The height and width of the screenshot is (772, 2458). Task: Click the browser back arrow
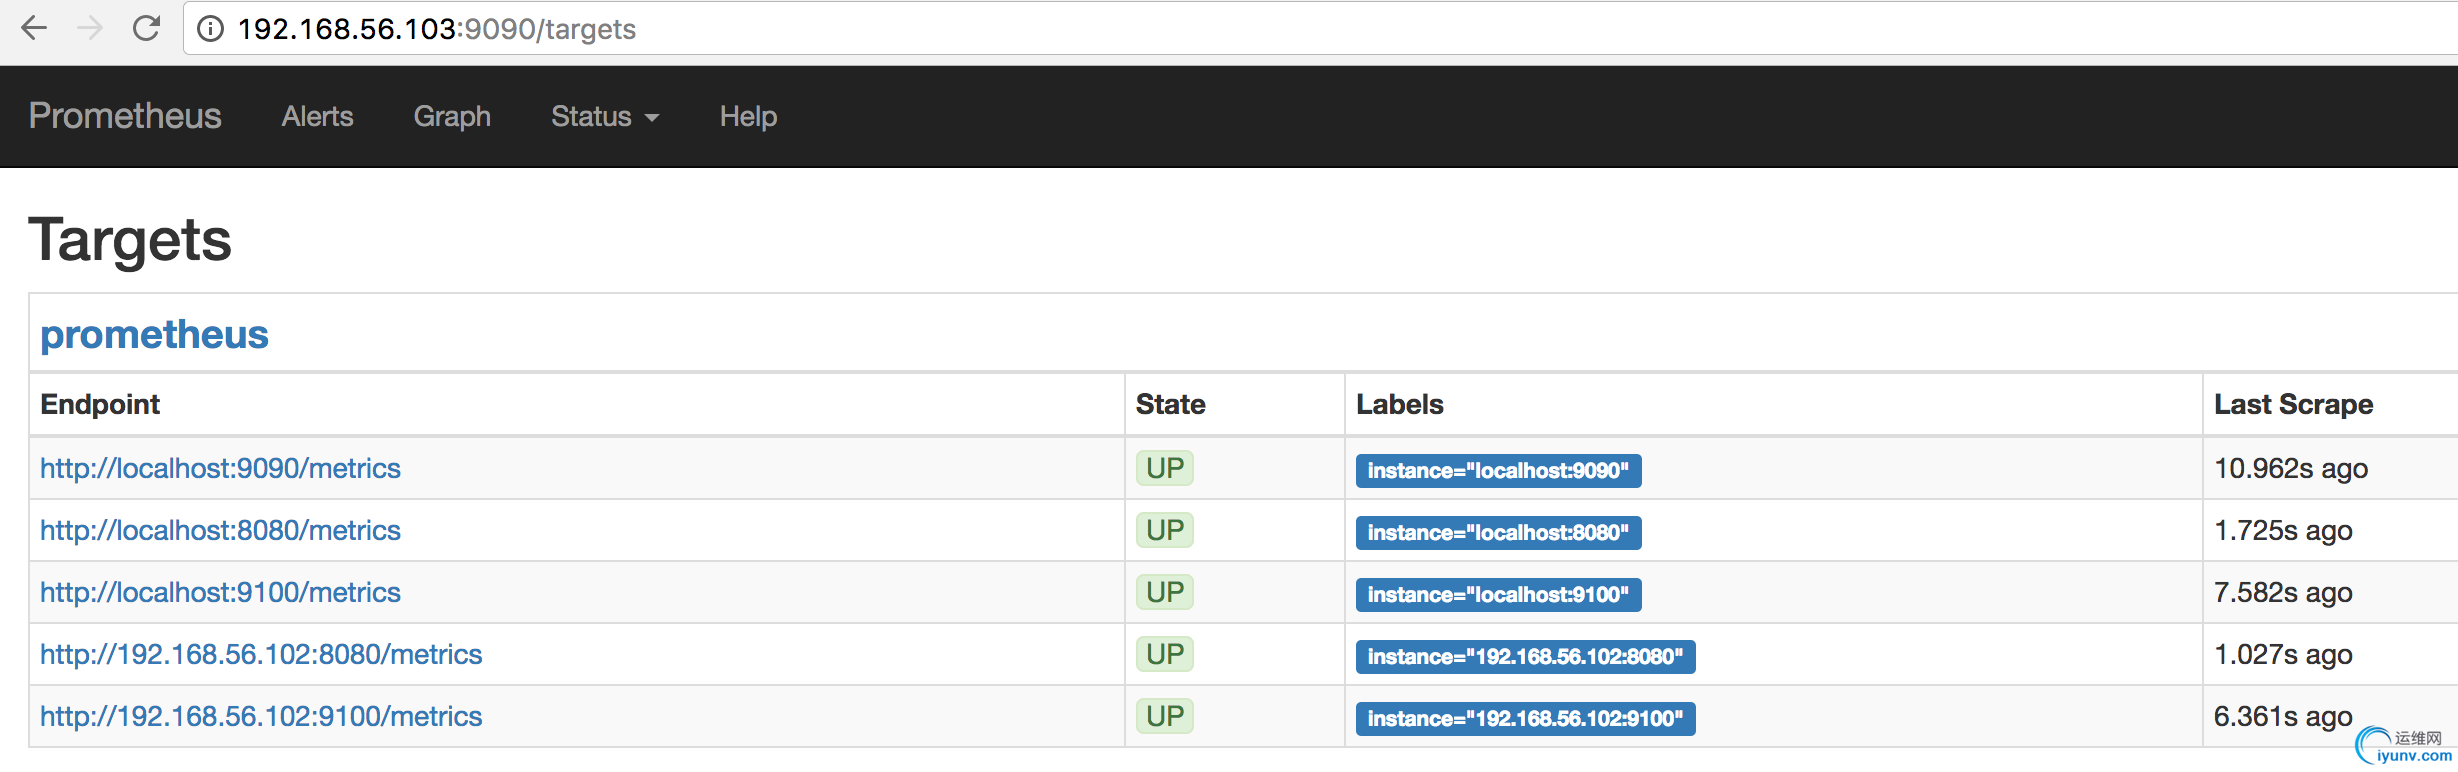(x=34, y=28)
